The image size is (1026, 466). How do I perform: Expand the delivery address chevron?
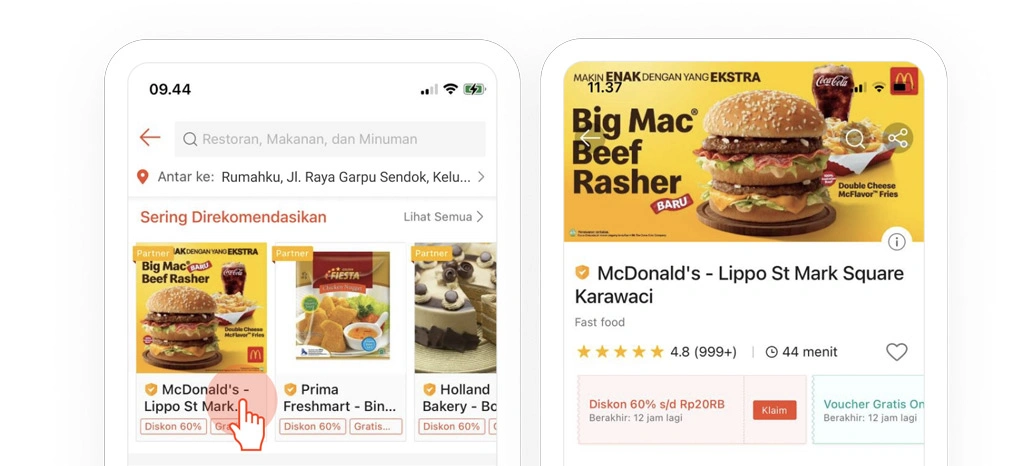click(481, 177)
